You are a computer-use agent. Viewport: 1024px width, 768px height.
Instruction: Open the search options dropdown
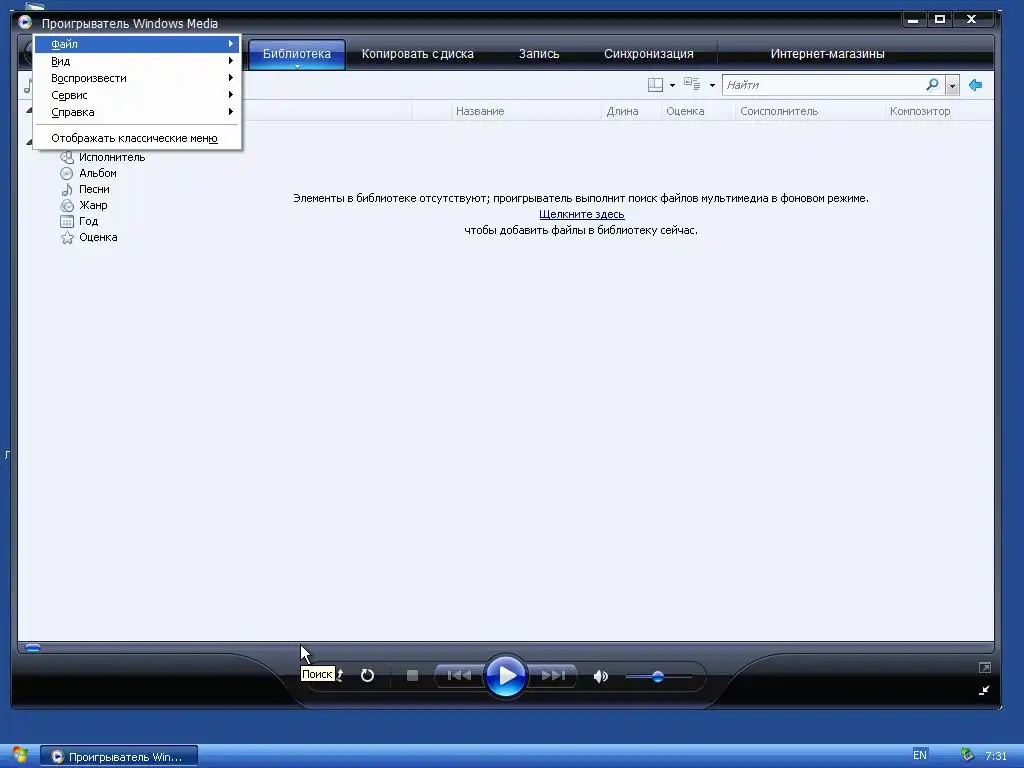click(x=952, y=86)
